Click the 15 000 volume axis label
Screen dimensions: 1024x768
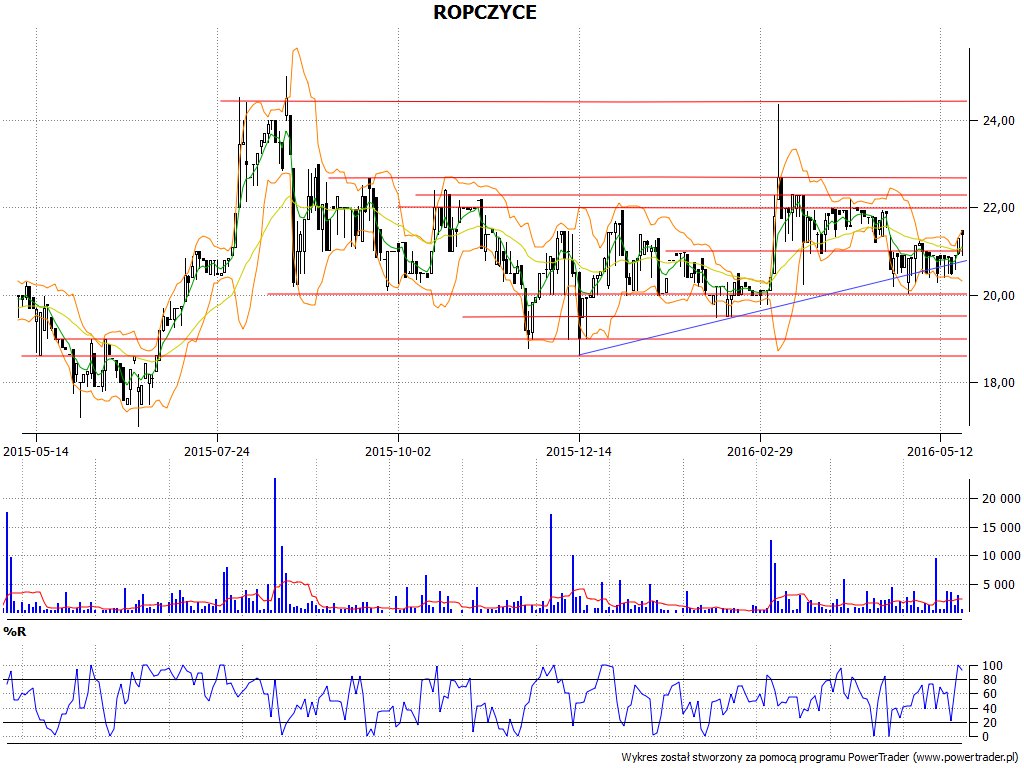pyautogui.click(x=1001, y=527)
